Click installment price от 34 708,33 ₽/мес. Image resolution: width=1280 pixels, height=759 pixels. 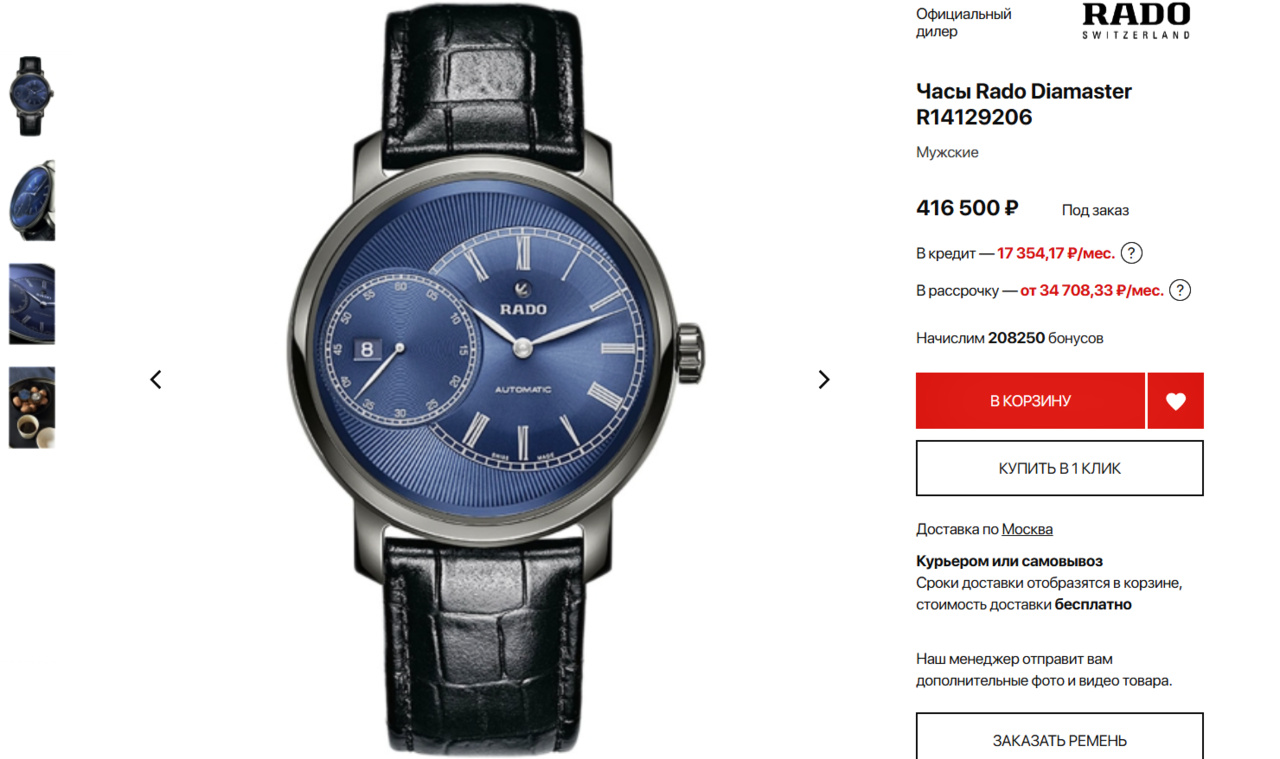[1092, 291]
